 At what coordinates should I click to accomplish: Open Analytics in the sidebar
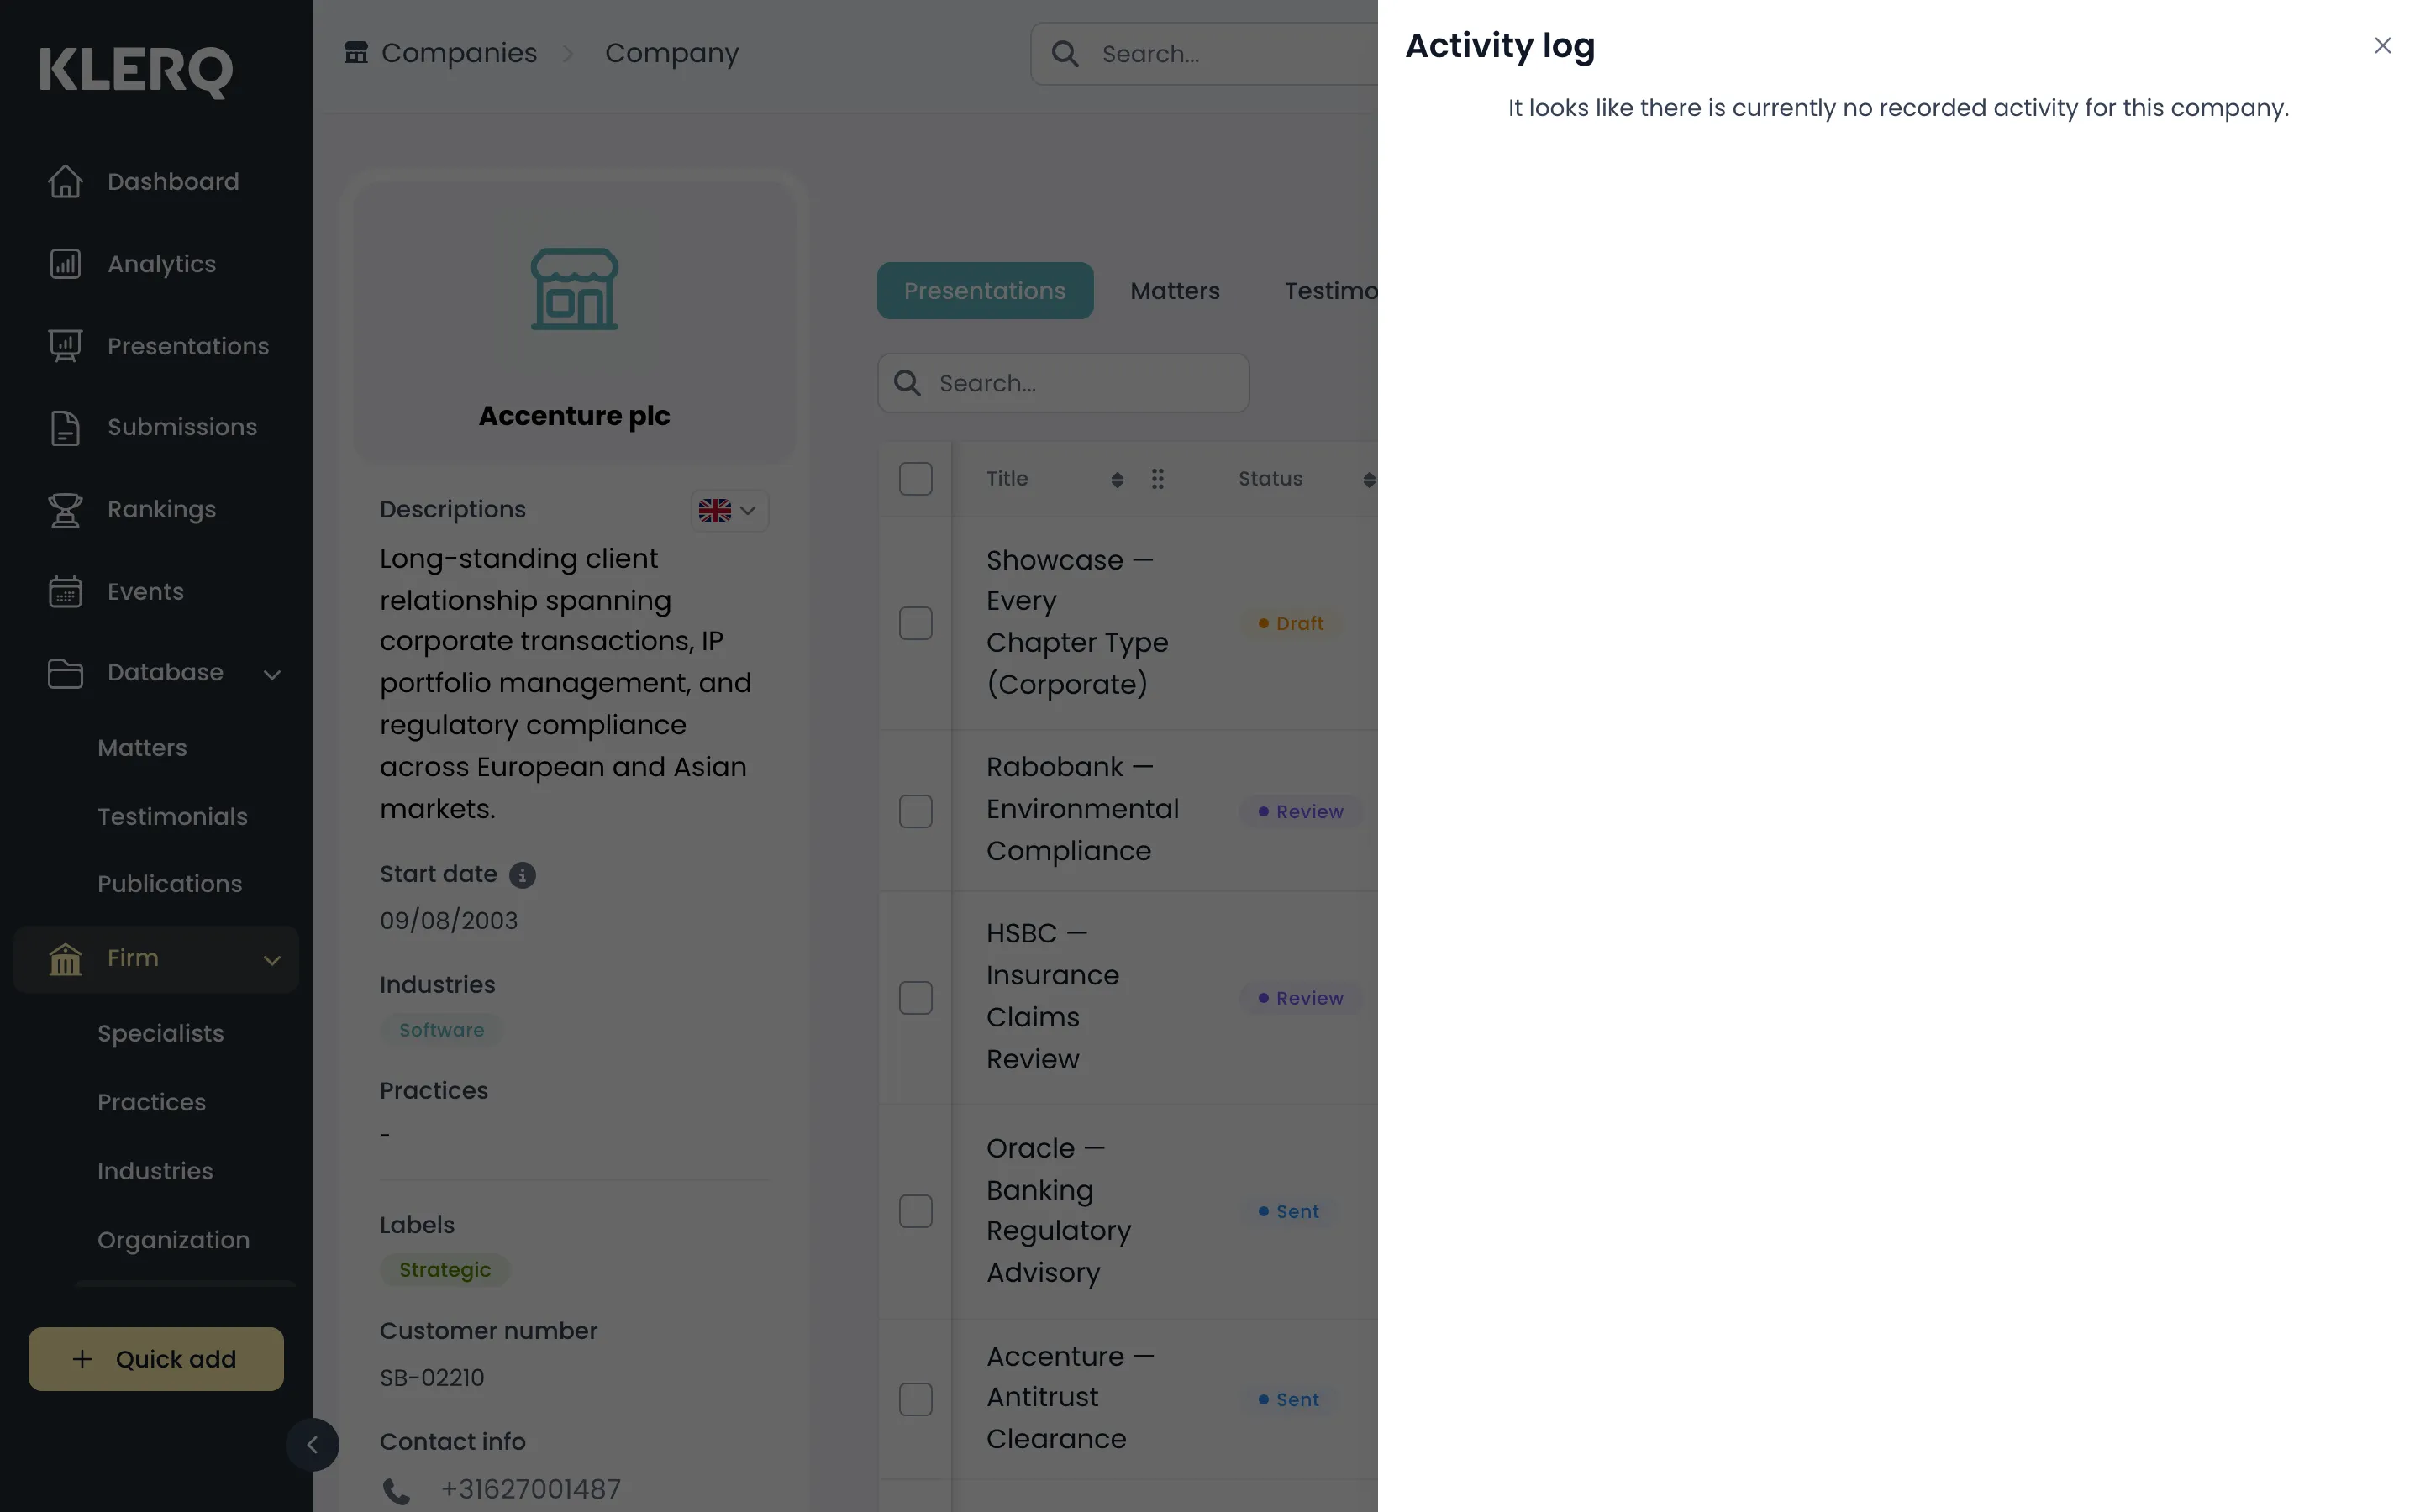click(x=161, y=264)
